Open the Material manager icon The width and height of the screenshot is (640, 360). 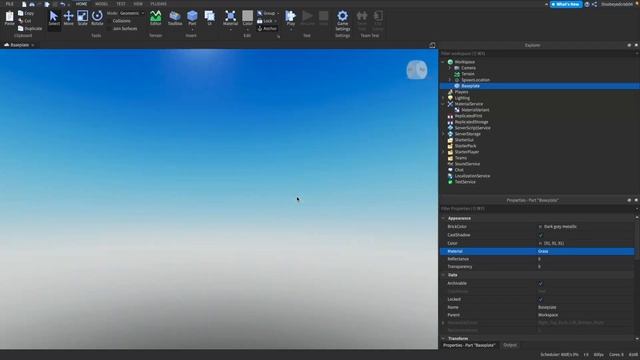(x=230, y=18)
